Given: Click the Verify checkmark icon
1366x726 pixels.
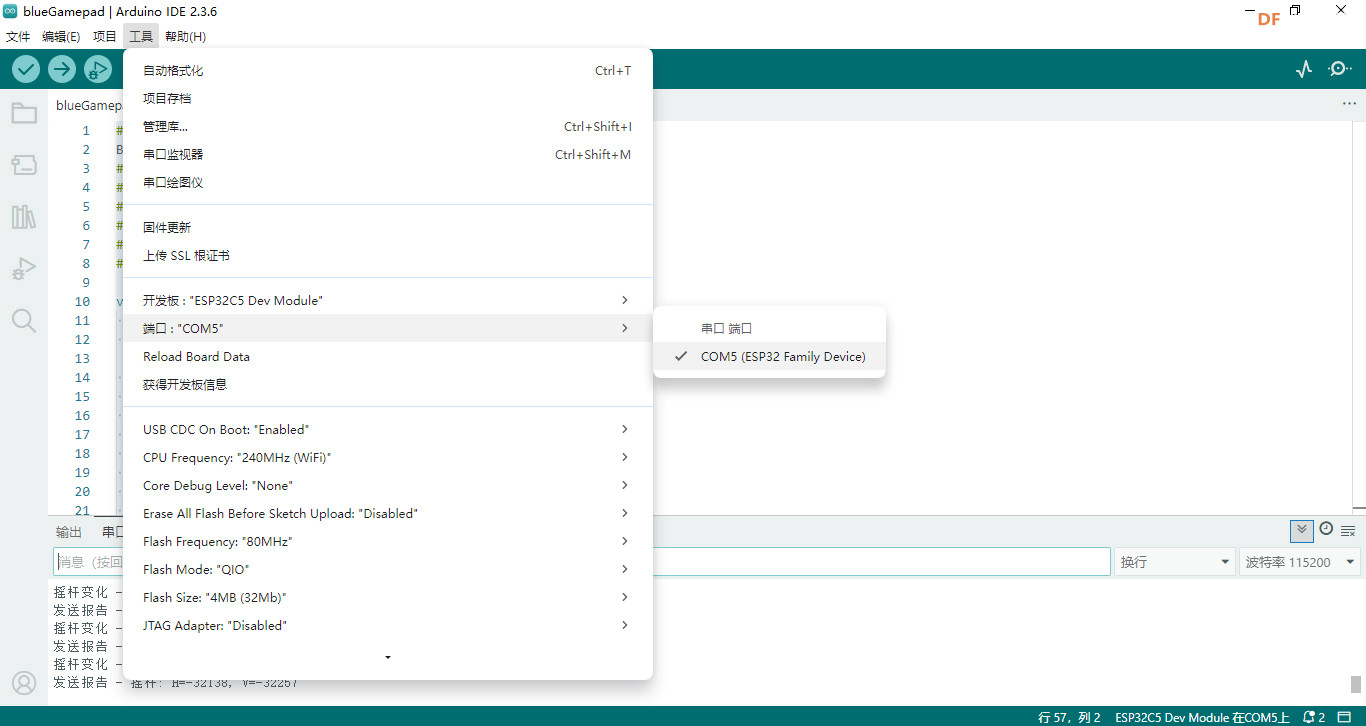Looking at the screenshot, I should [26, 69].
